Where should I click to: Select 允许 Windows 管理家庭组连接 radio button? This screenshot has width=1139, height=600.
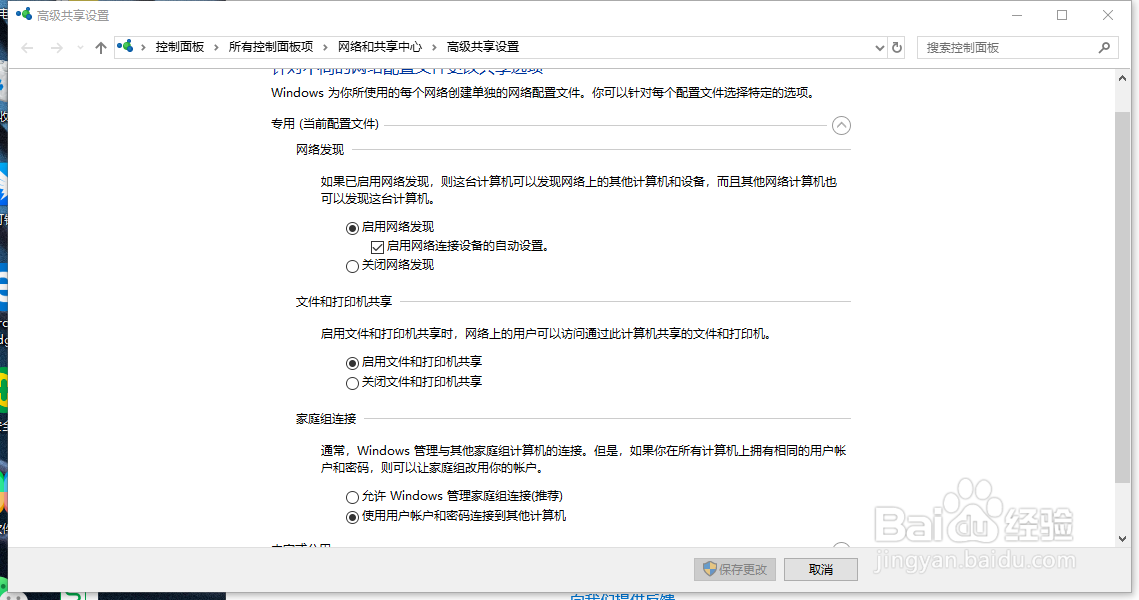tap(352, 498)
